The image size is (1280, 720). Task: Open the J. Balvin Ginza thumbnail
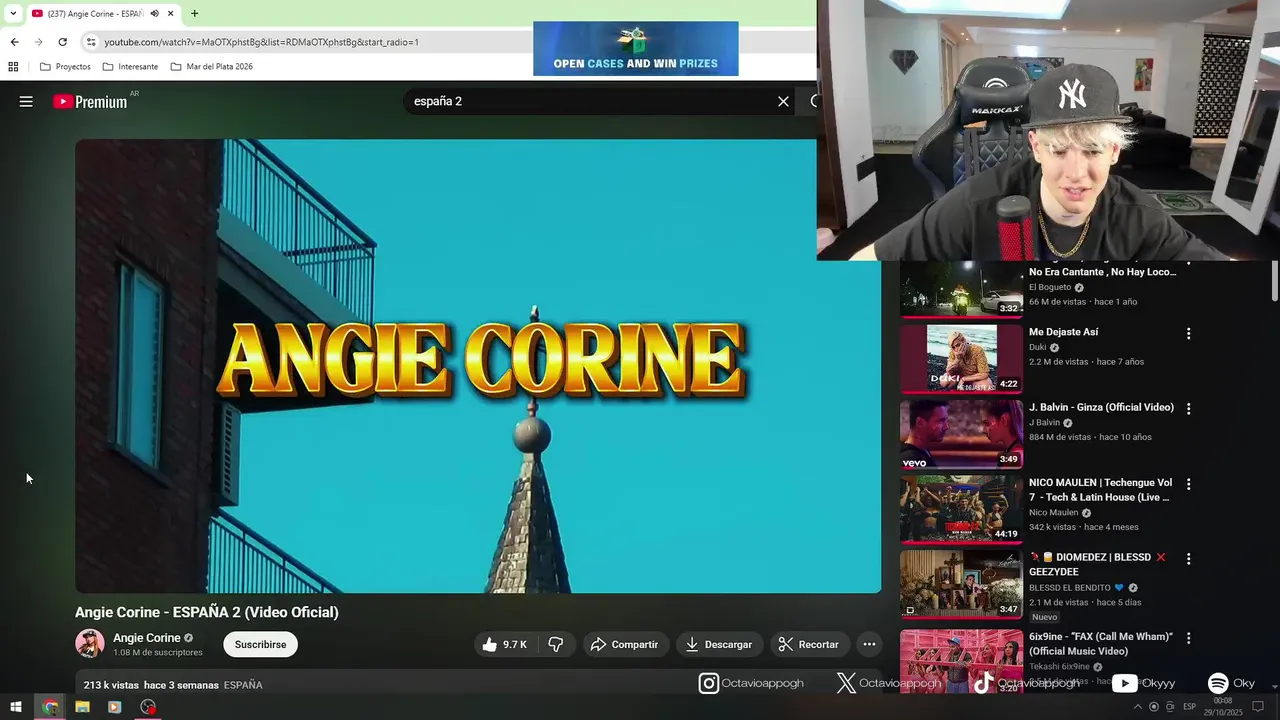[x=961, y=434]
